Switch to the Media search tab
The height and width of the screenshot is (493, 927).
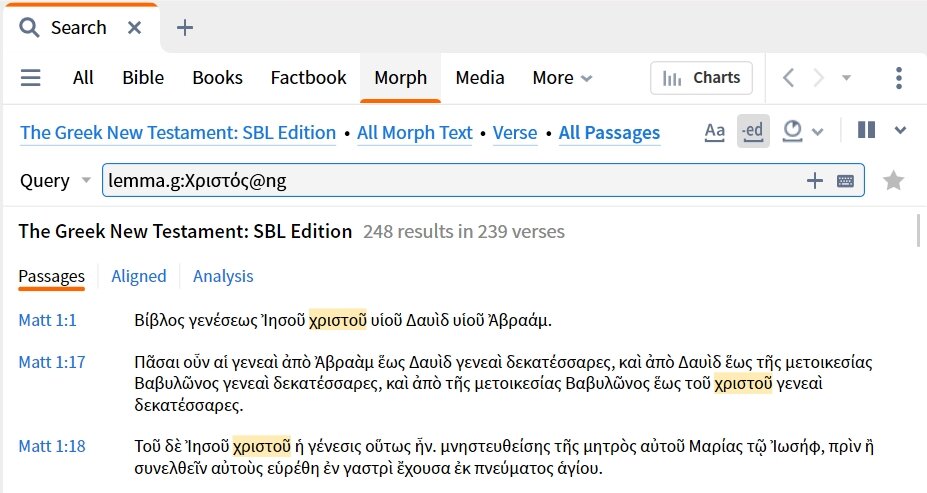point(480,78)
